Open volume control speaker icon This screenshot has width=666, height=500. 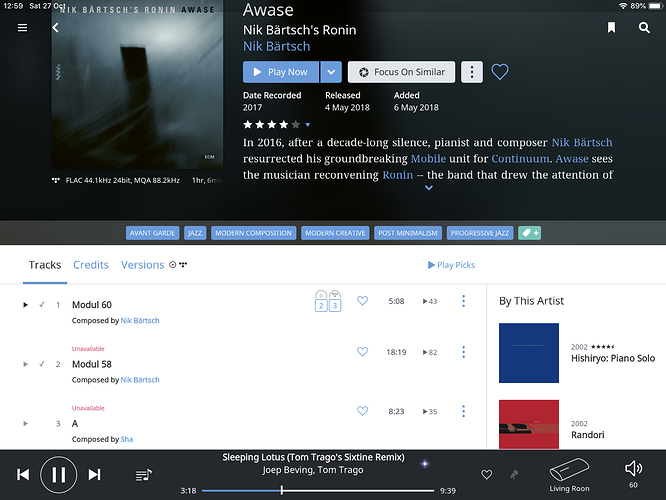[633, 469]
